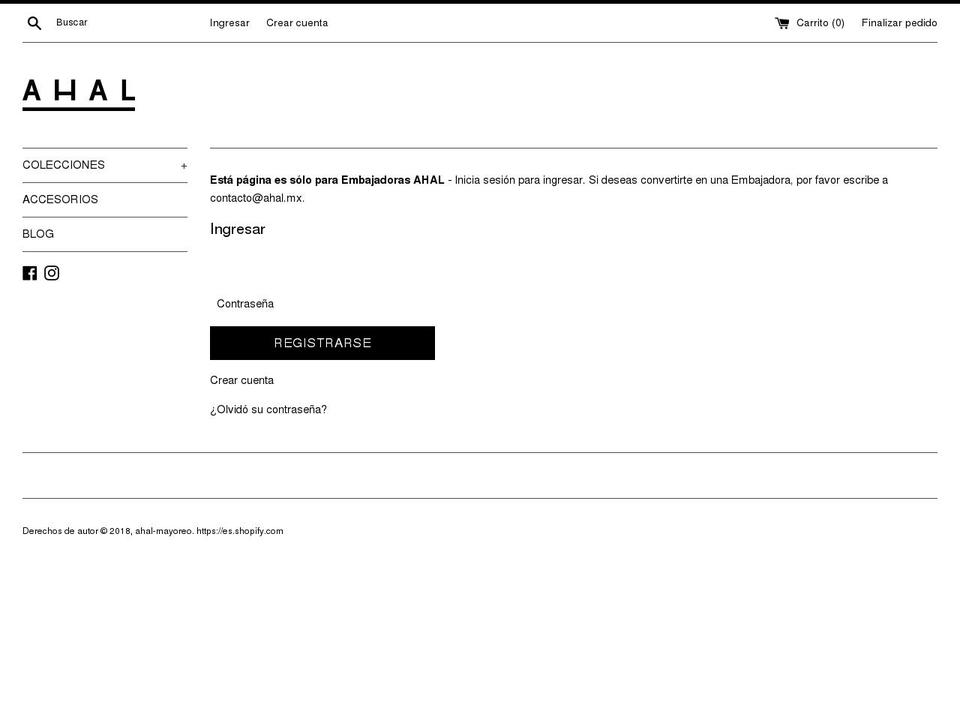
Task: Open the AHAL Instagram icon
Action: coord(51,273)
